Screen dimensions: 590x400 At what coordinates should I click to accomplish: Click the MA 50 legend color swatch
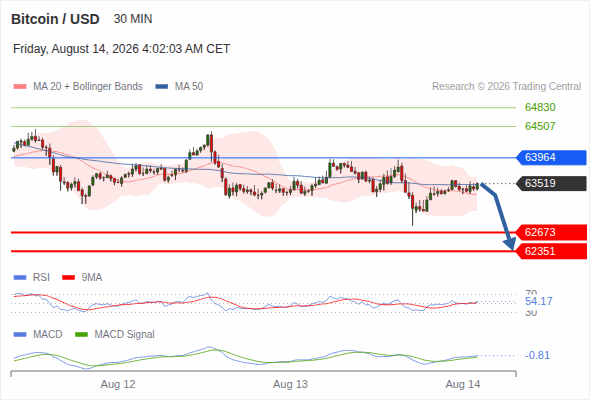point(162,87)
